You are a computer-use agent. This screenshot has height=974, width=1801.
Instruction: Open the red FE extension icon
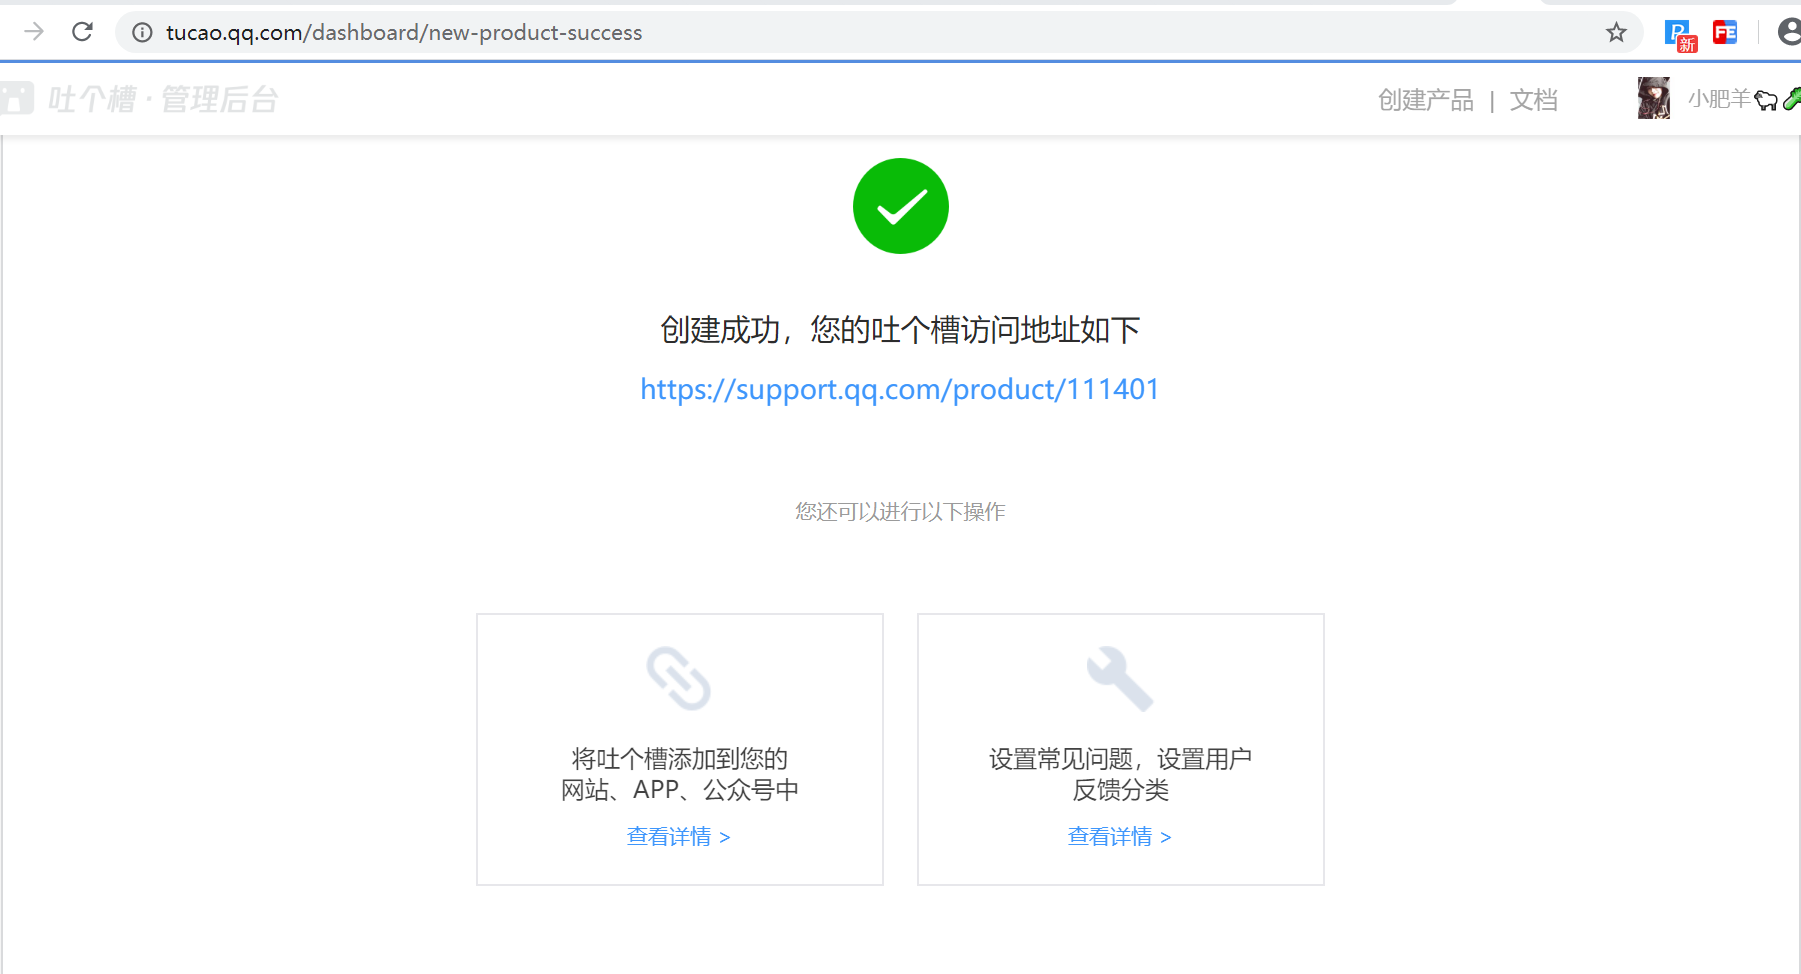[1725, 32]
